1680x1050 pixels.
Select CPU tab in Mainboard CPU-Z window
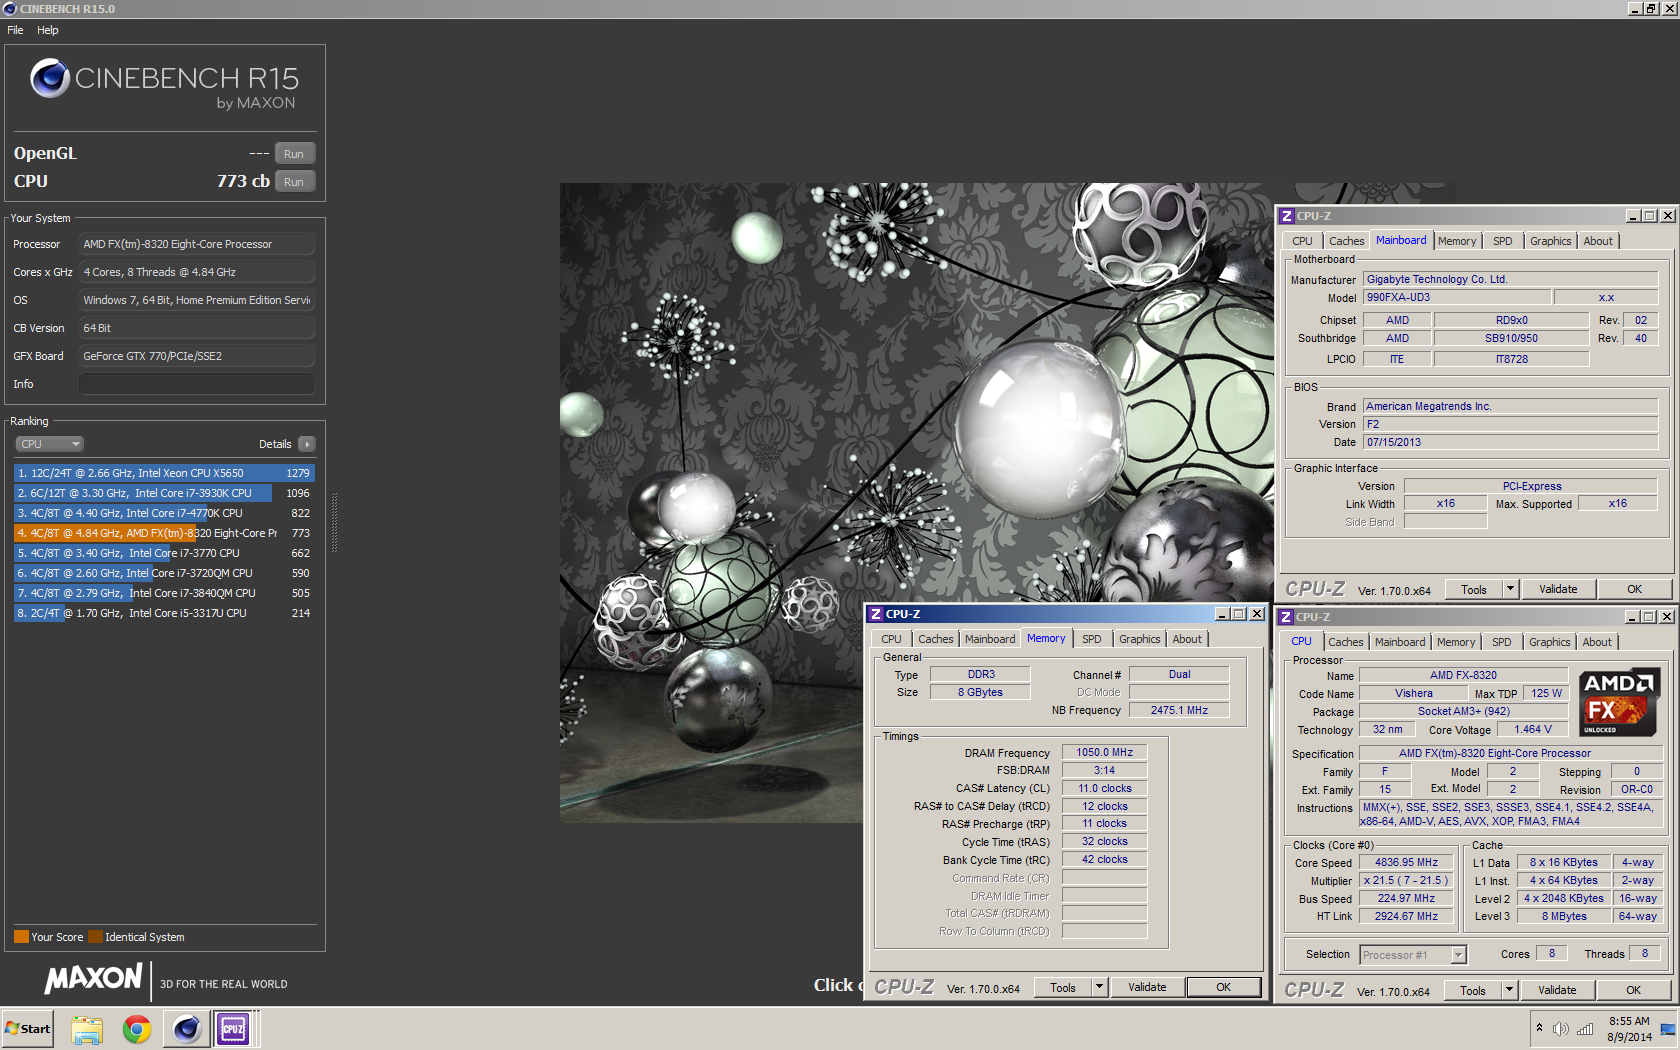1302,241
